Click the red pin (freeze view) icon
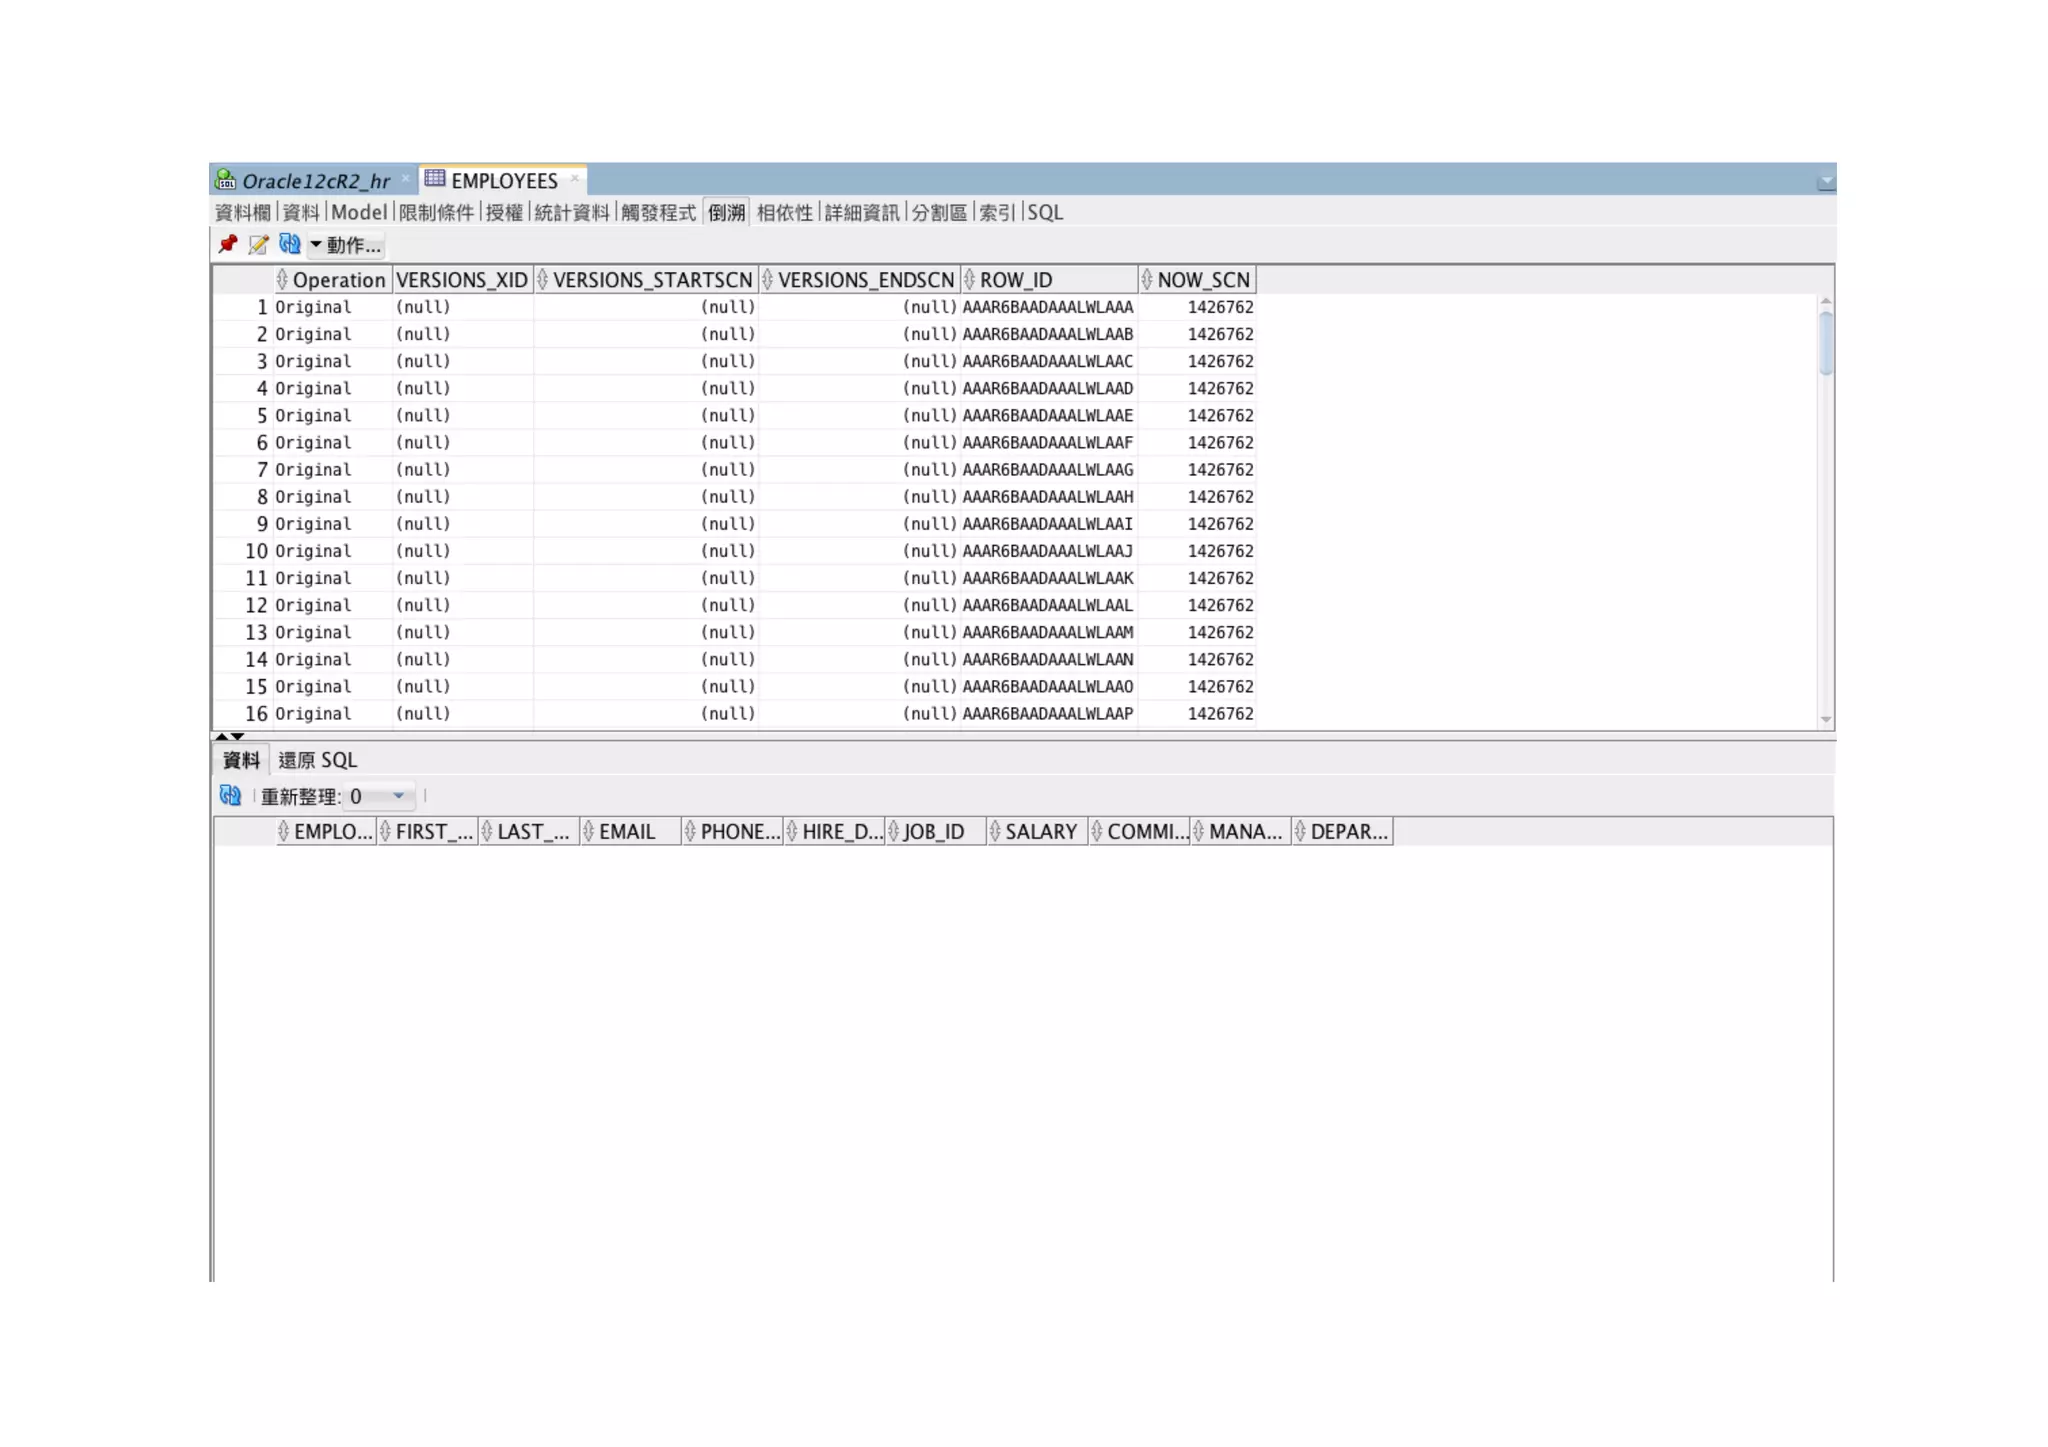Screen dimensions: 2048x1447 228,244
